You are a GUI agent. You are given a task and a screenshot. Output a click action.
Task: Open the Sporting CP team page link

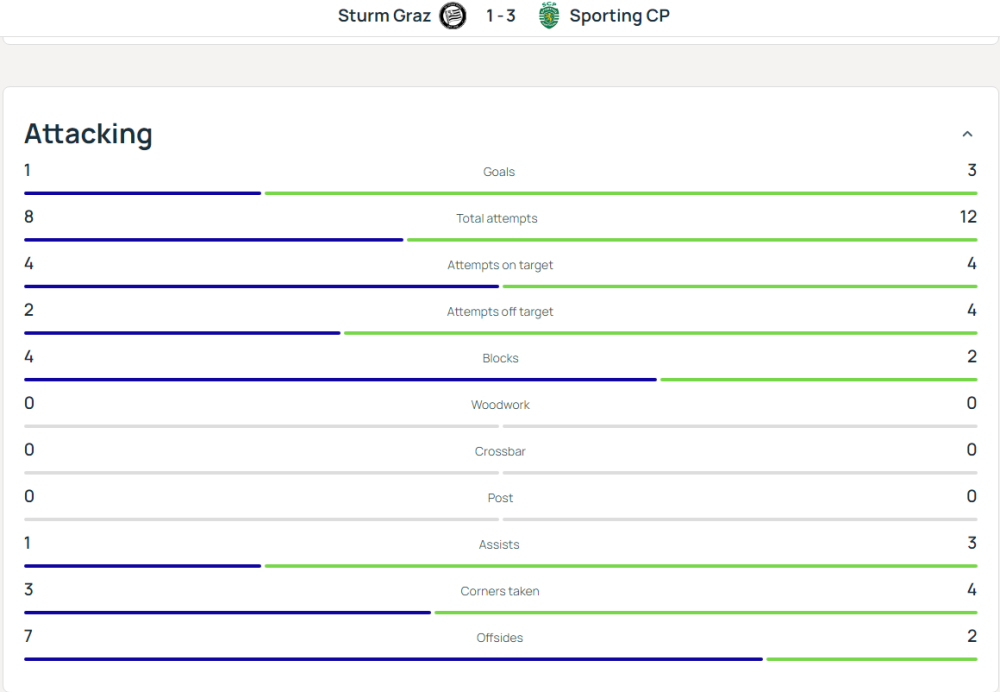click(618, 16)
